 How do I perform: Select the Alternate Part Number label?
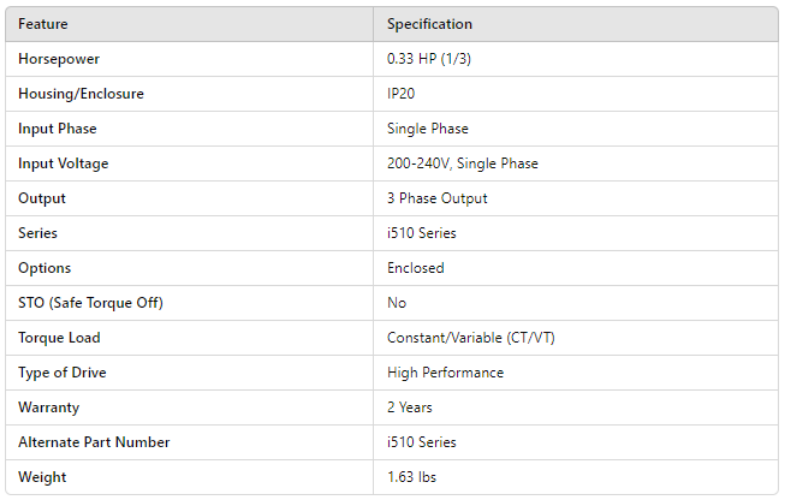94,442
